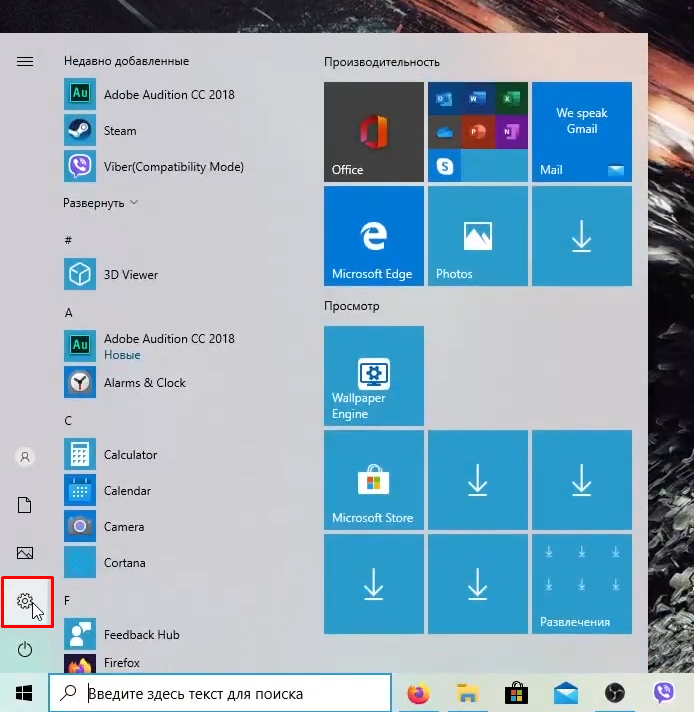Open the Развлечения folder tile
The image size is (694, 712).
(582, 584)
